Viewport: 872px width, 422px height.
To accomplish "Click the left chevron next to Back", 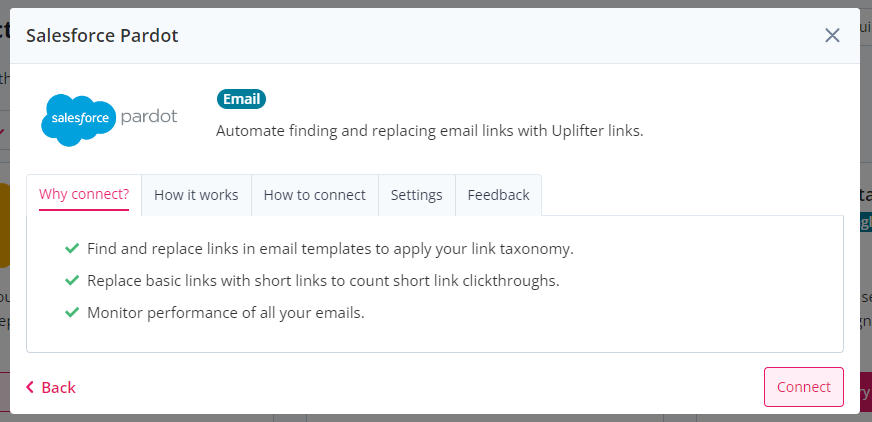I will pos(30,387).
